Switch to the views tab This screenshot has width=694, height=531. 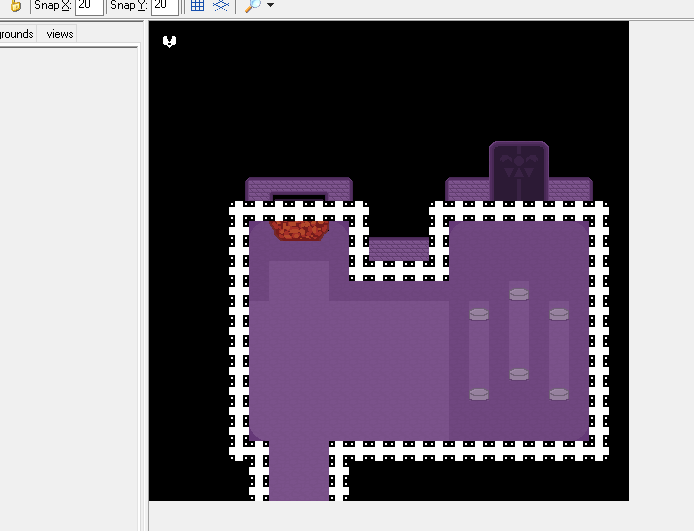pos(60,34)
